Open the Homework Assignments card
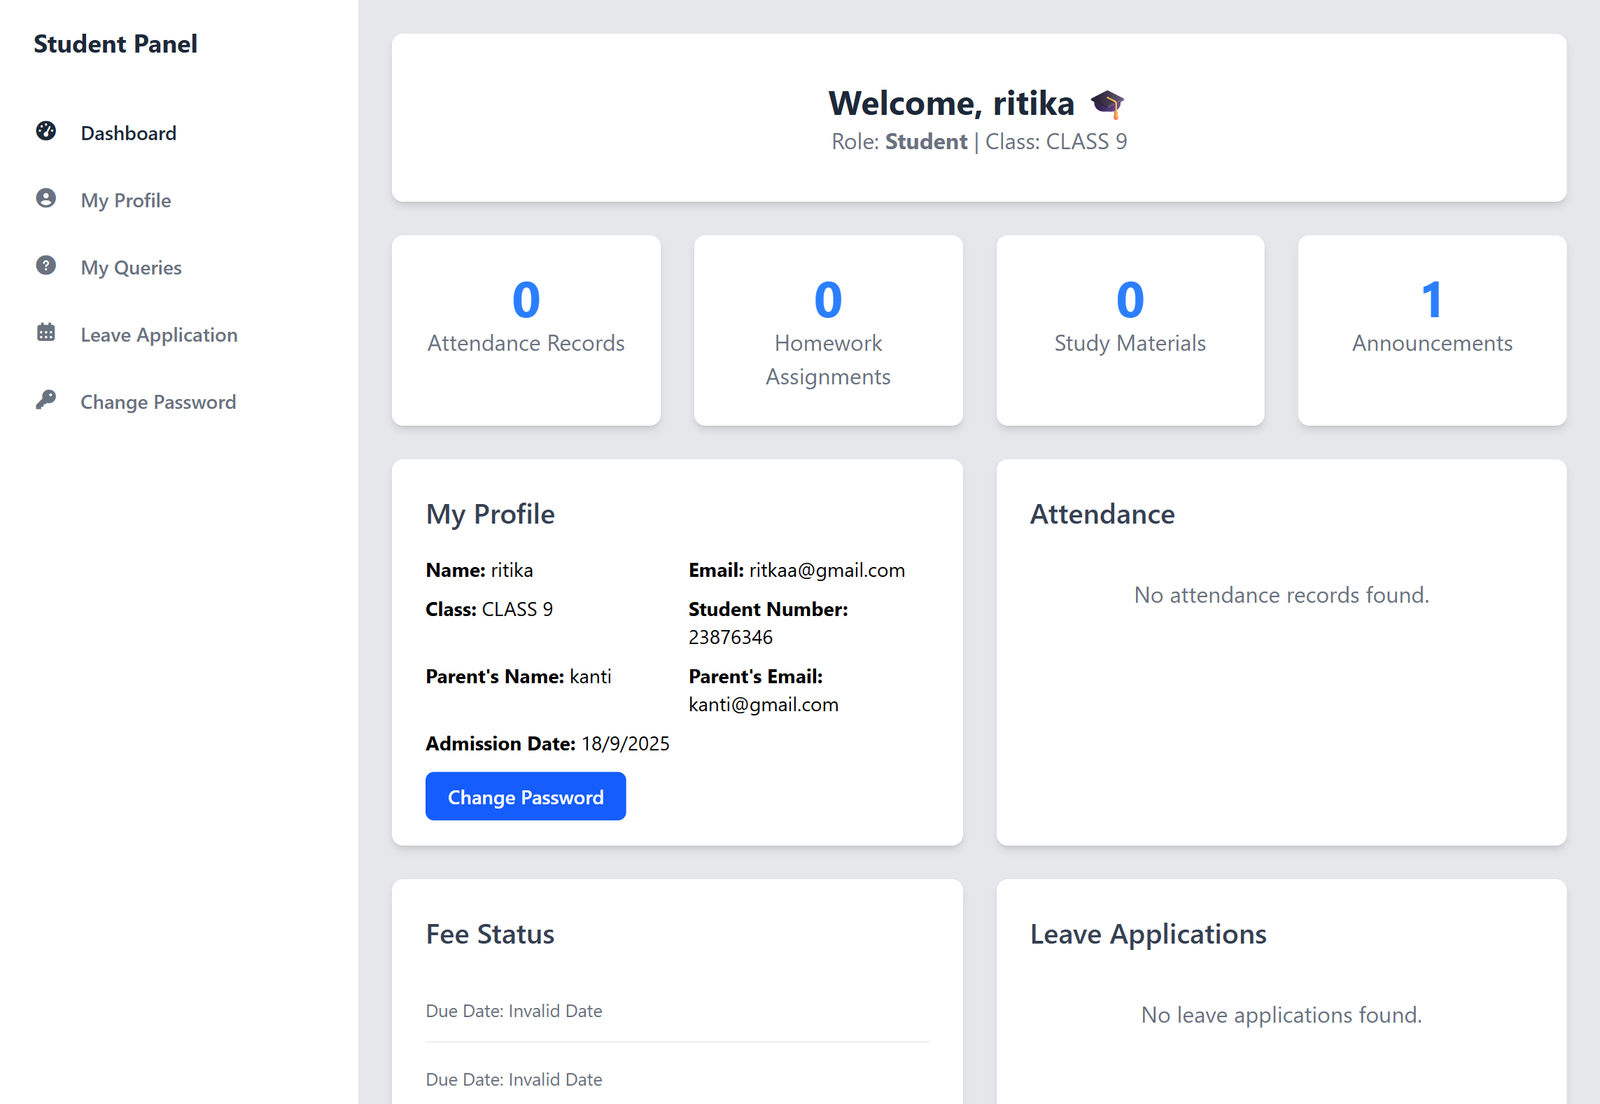Screen dimensions: 1600x1104 (x=827, y=330)
